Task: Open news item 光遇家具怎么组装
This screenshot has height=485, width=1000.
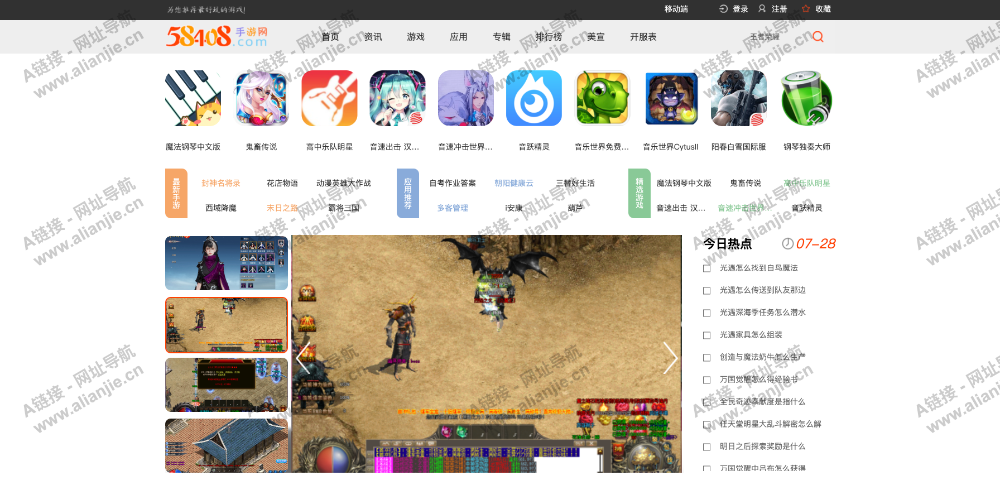Action: coord(751,335)
